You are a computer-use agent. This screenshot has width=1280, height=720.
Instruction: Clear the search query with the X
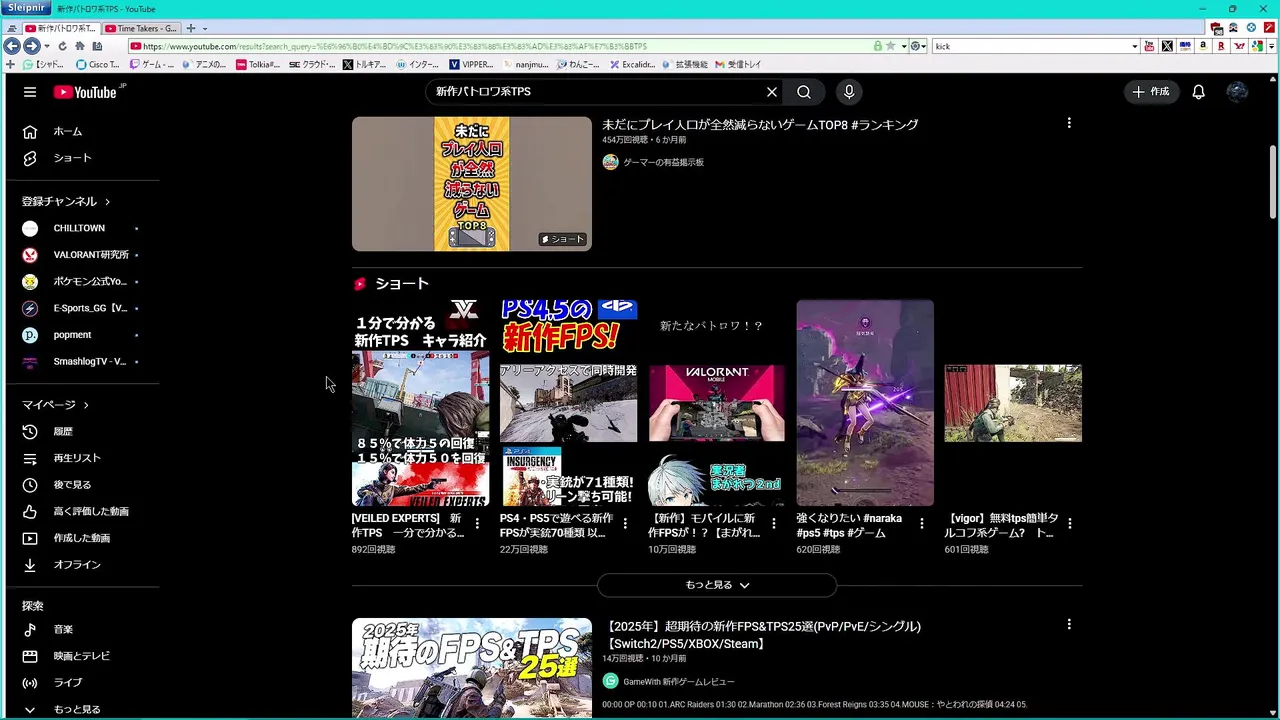(772, 92)
